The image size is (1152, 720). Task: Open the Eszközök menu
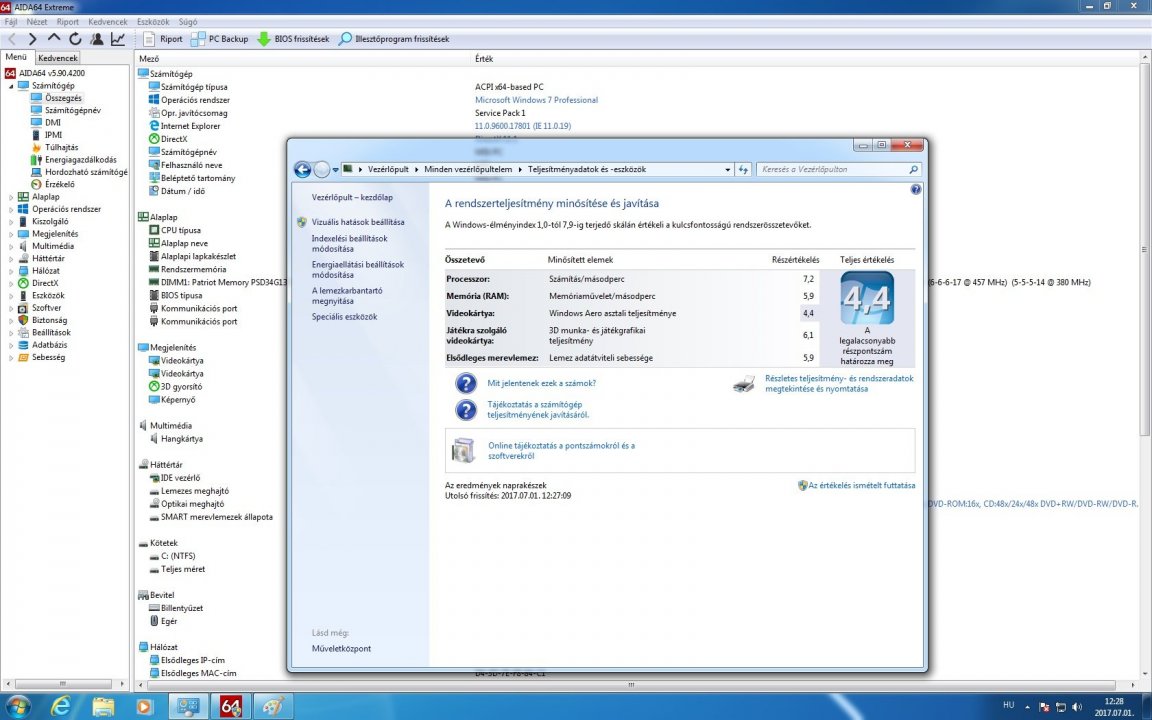coord(153,22)
